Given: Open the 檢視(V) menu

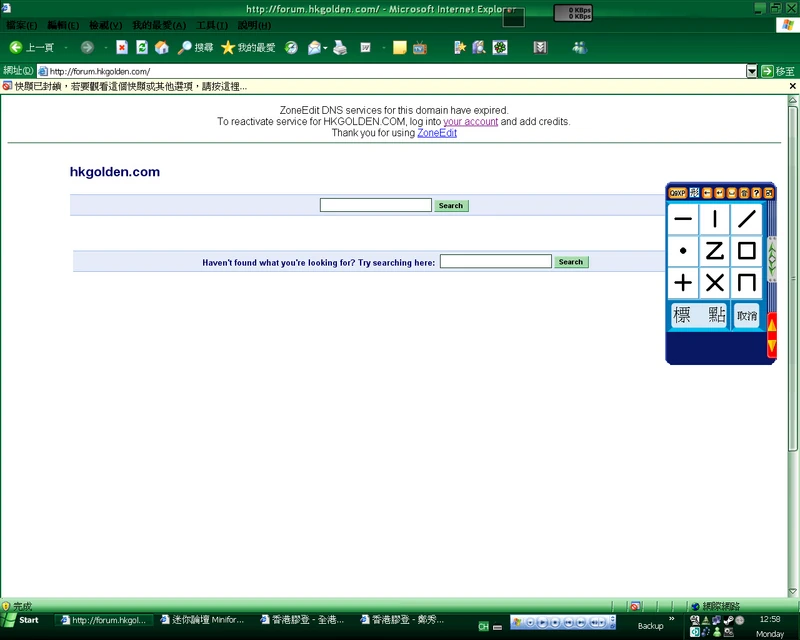Looking at the screenshot, I should pyautogui.click(x=105, y=25).
